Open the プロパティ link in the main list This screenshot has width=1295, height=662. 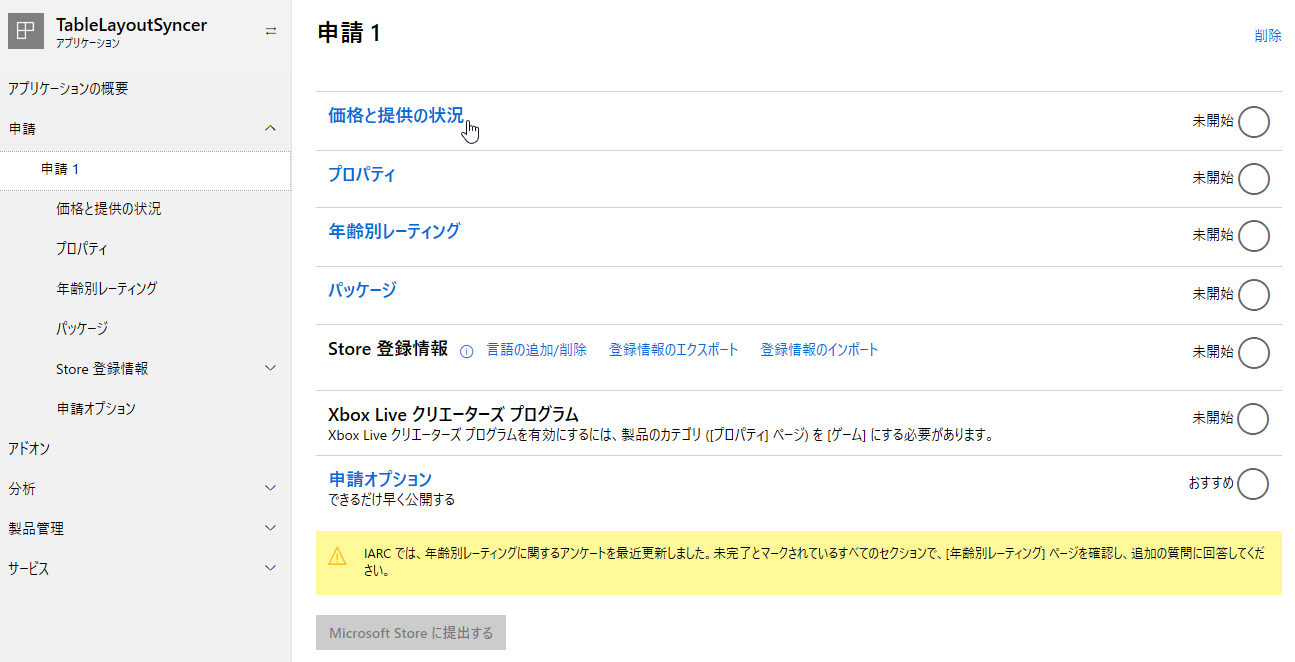pos(362,174)
